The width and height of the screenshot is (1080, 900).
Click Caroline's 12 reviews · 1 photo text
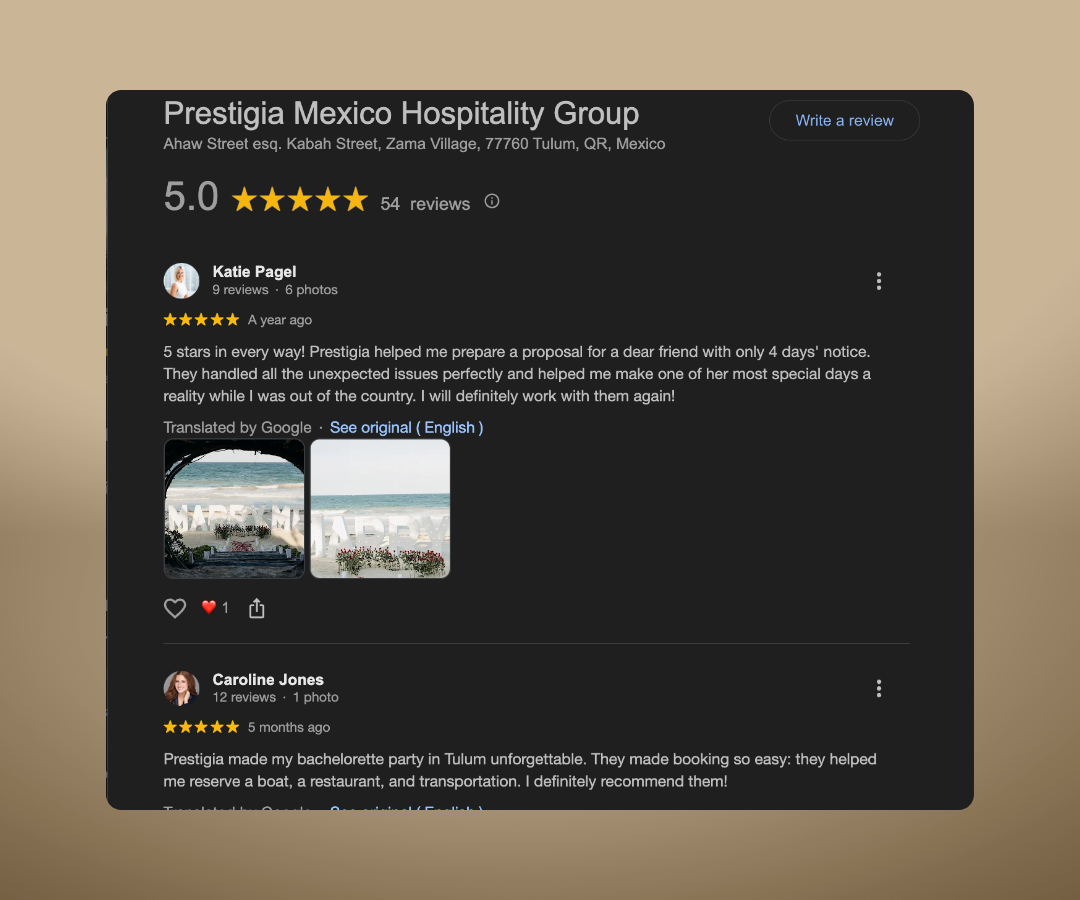pos(276,698)
